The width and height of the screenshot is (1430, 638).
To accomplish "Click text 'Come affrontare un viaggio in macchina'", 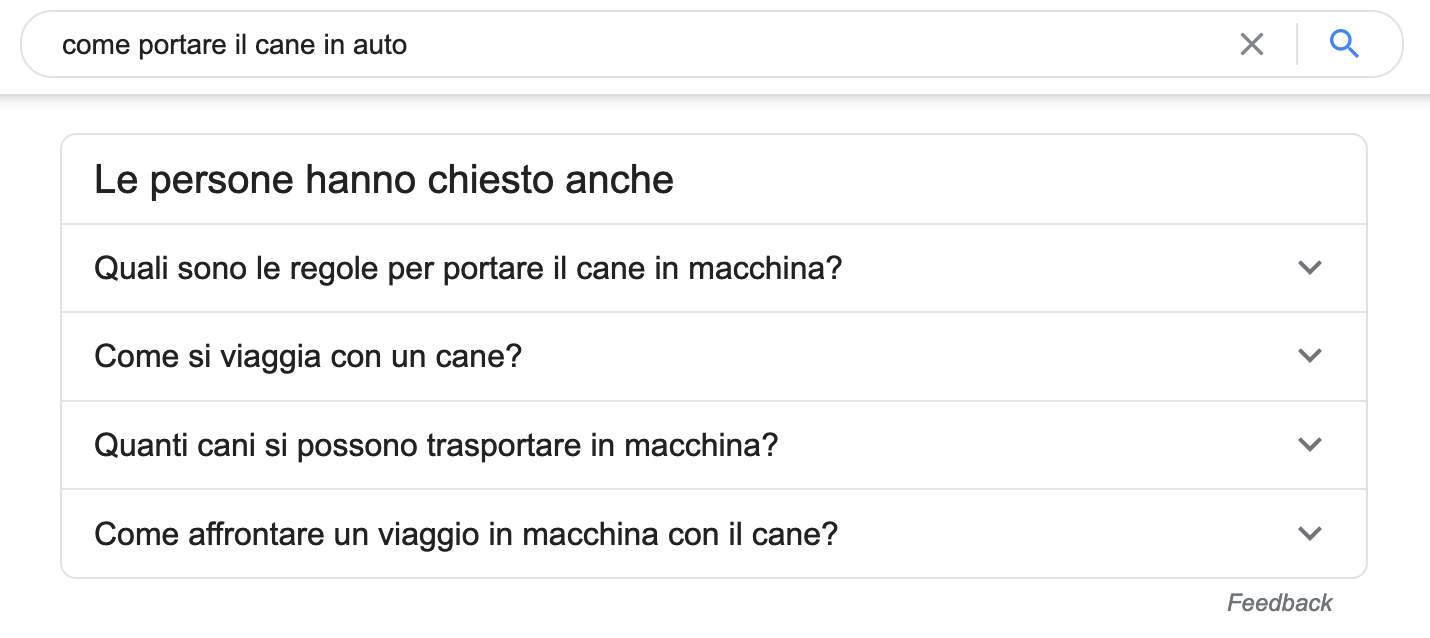I will [x=465, y=533].
